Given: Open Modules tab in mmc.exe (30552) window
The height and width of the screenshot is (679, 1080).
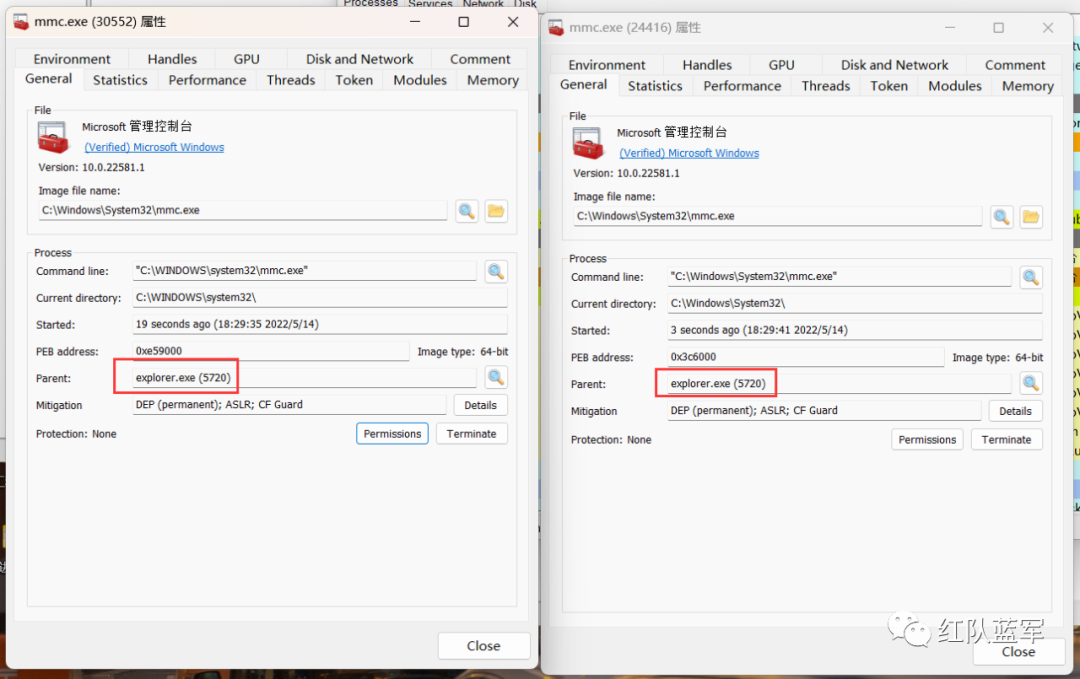Looking at the screenshot, I should point(420,81).
